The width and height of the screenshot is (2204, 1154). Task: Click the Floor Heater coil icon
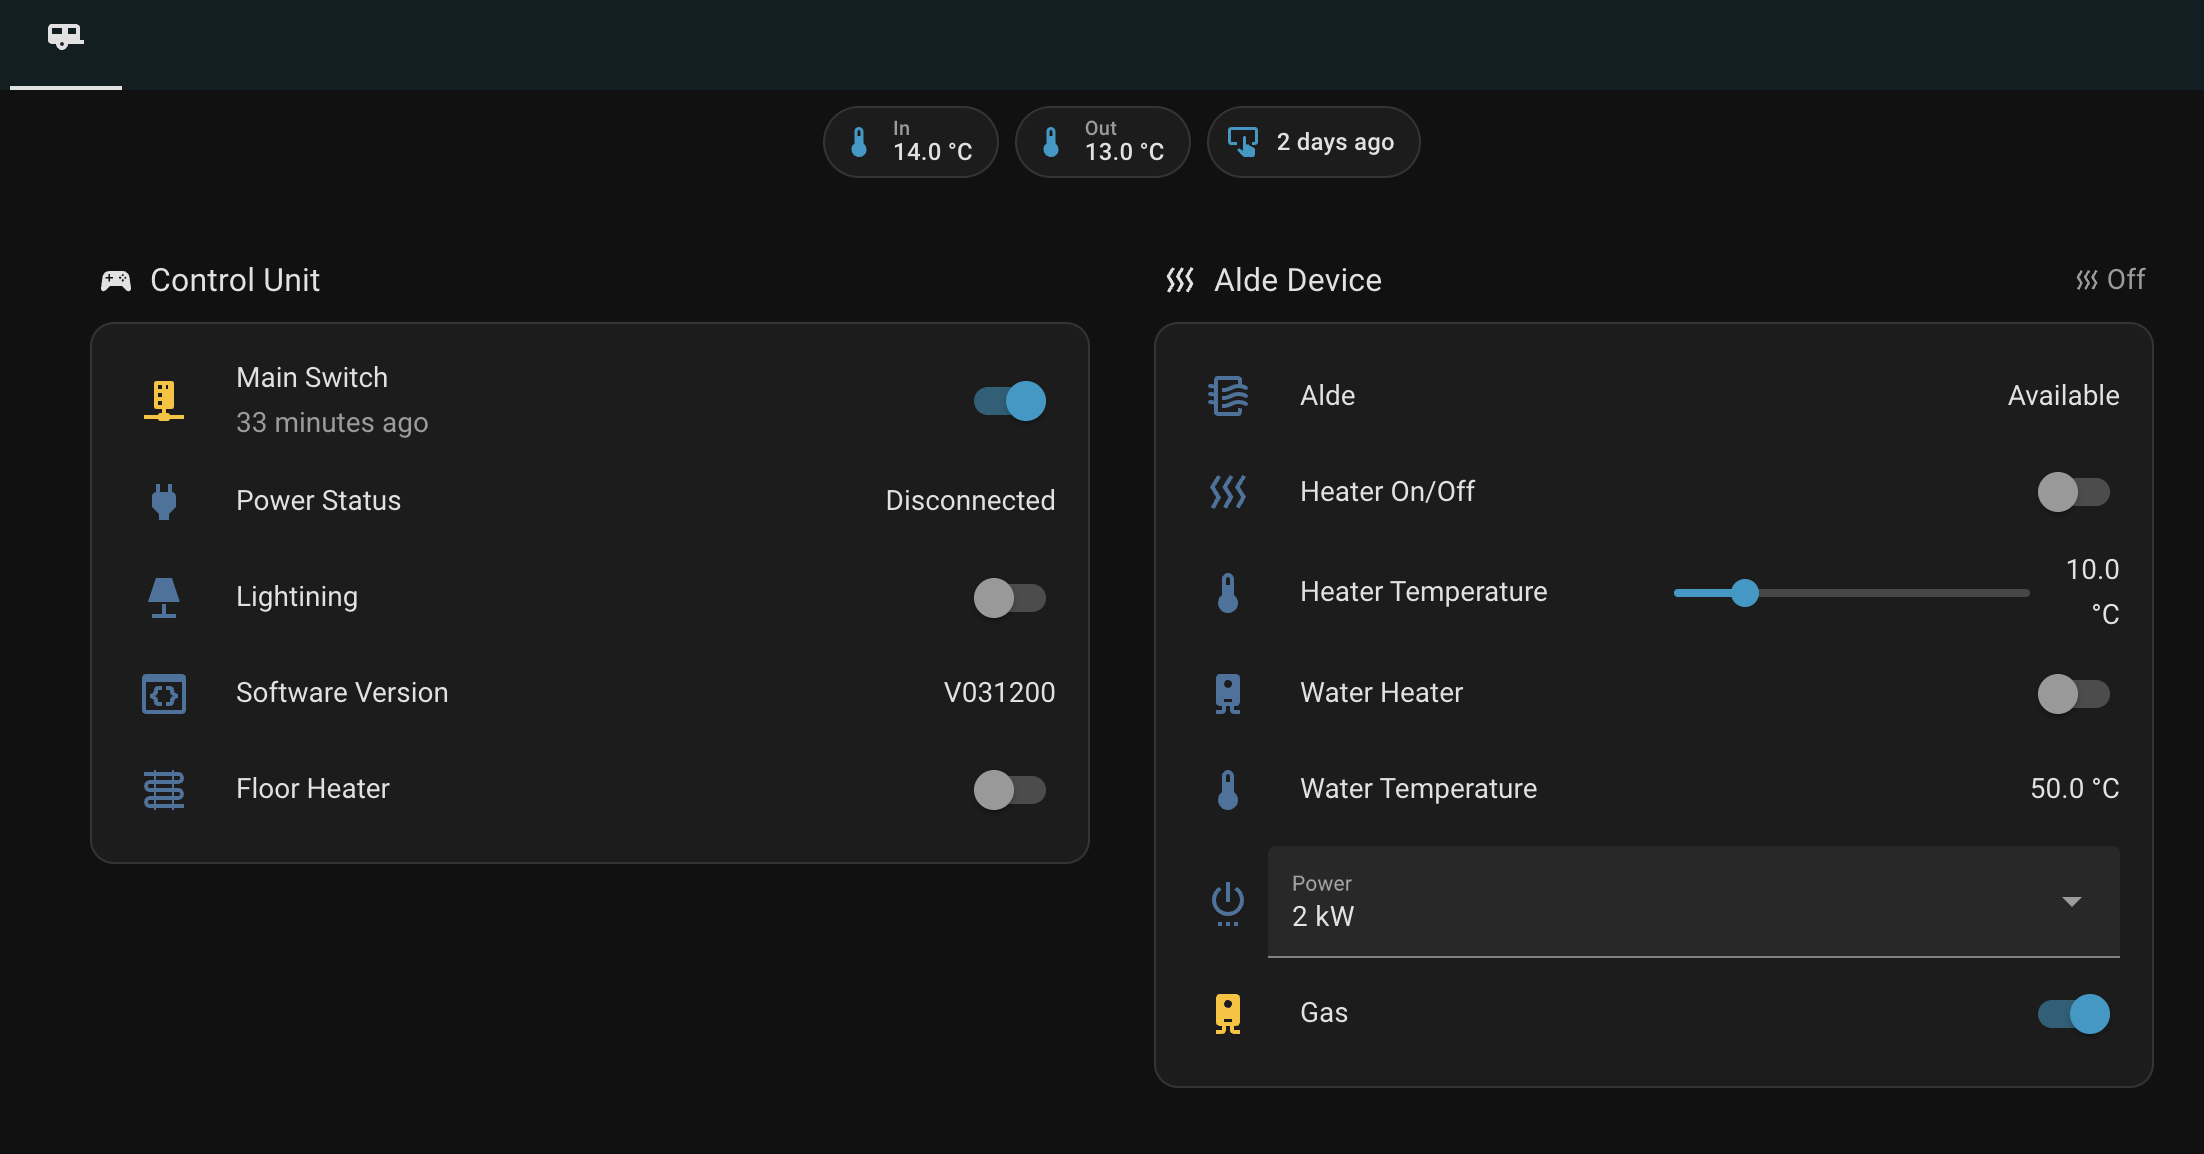[164, 789]
